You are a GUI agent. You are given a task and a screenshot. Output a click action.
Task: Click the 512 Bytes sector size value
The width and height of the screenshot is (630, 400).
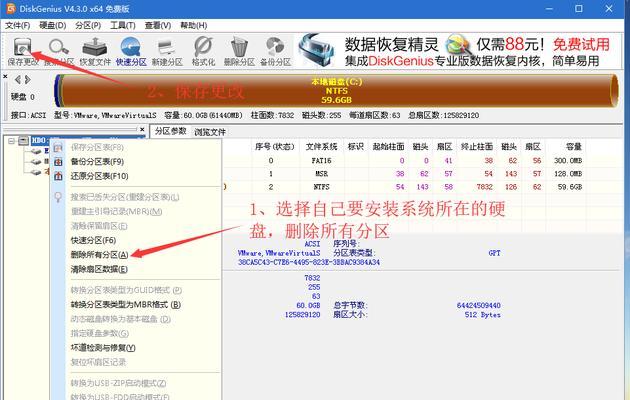[x=483, y=315]
